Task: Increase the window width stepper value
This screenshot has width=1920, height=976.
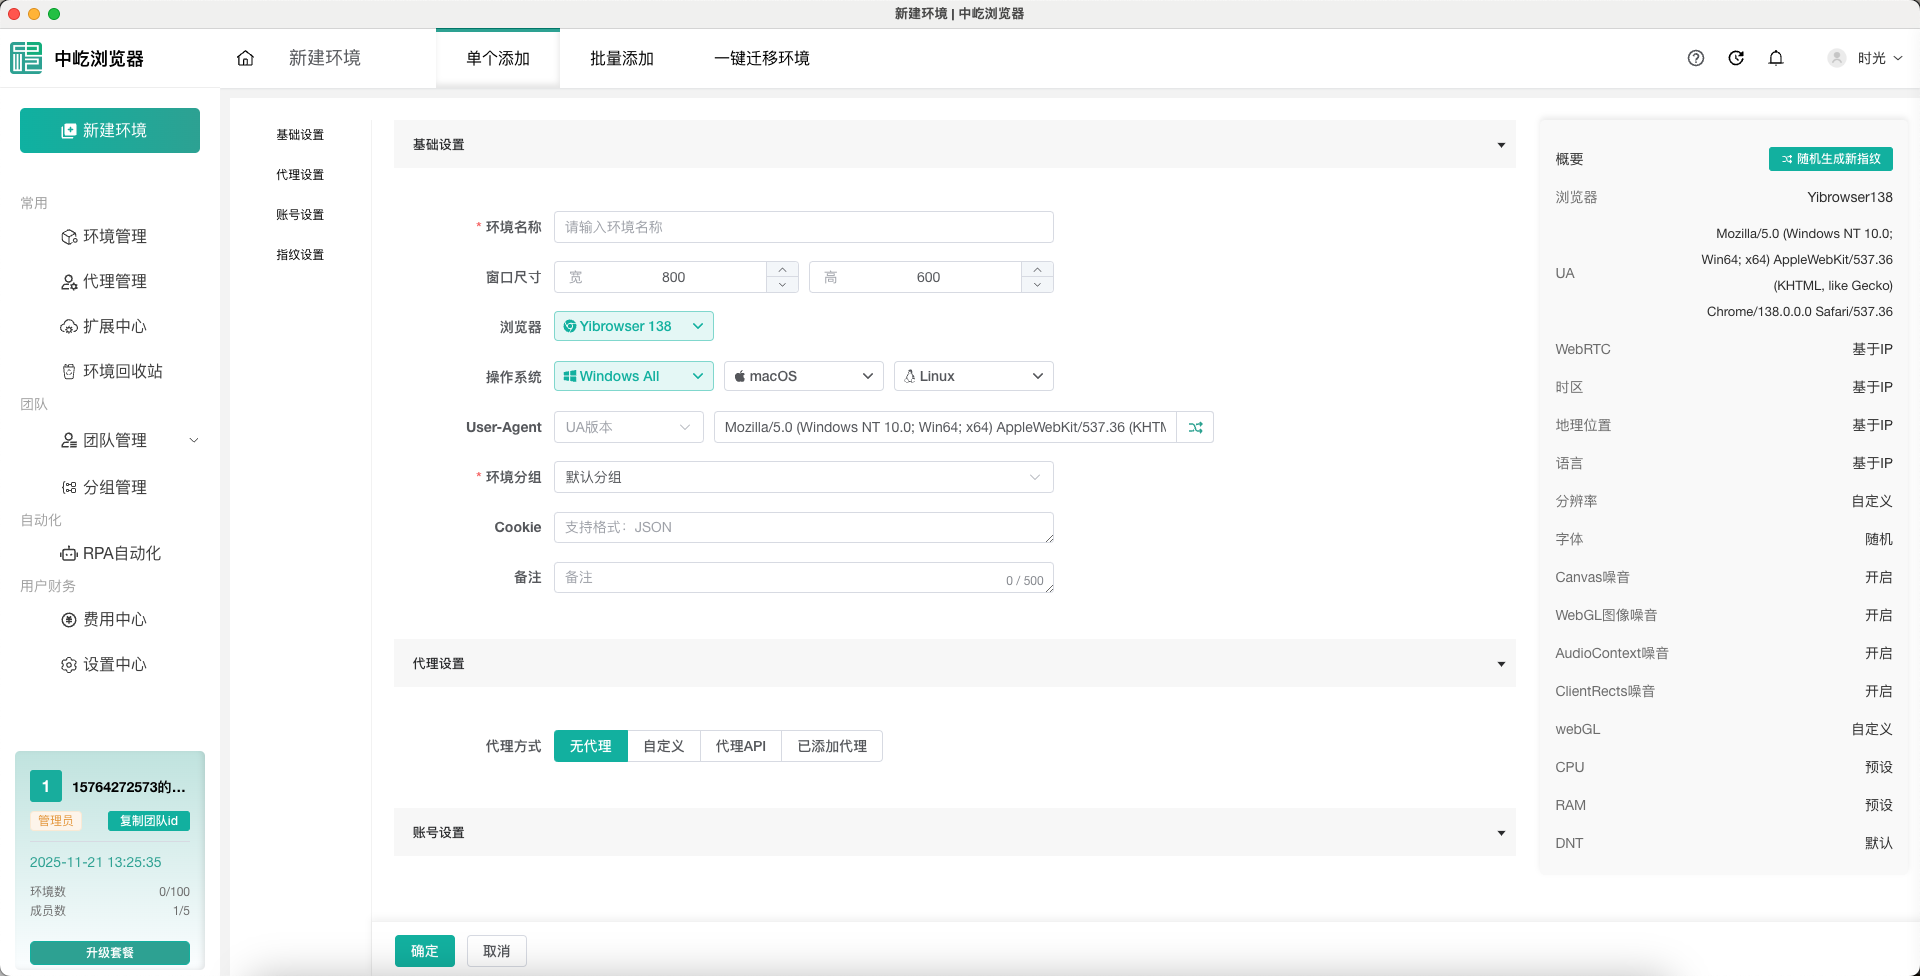Action: [x=782, y=269]
